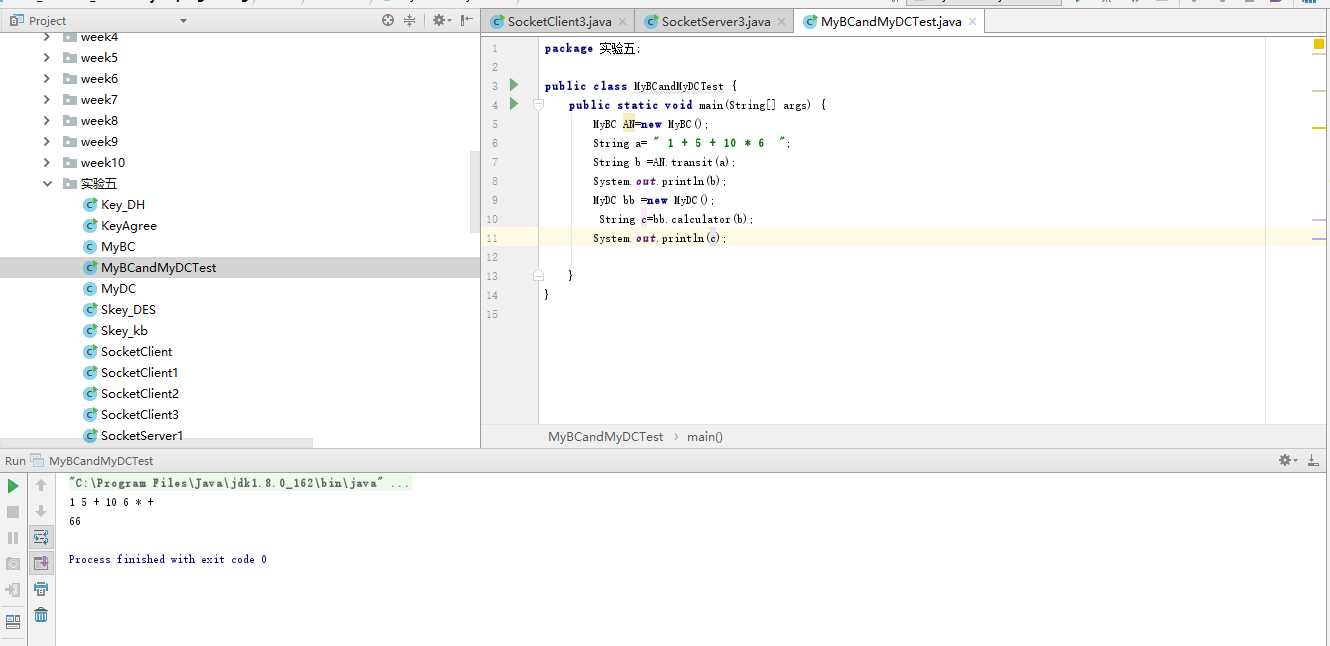Expand the week9 folder
1330x646 pixels.
click(47, 142)
